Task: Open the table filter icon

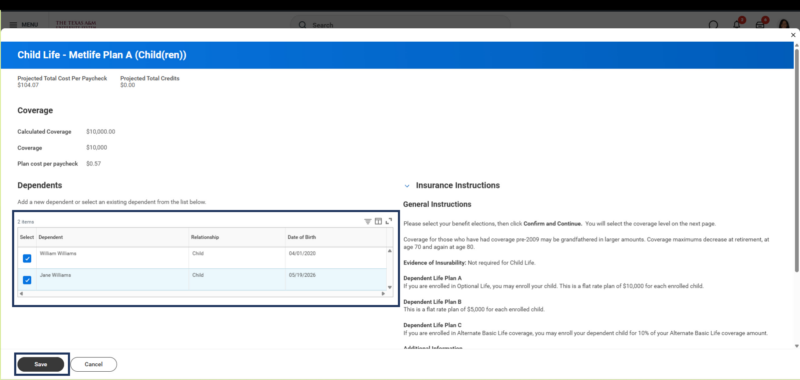Action: pyautogui.click(x=367, y=221)
